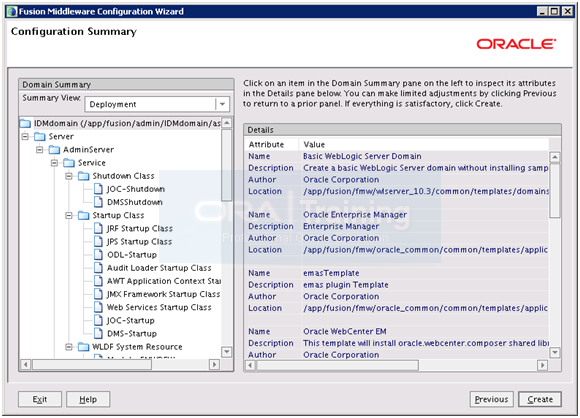Click Create to build the domain
580x418 pixels.
click(540, 399)
